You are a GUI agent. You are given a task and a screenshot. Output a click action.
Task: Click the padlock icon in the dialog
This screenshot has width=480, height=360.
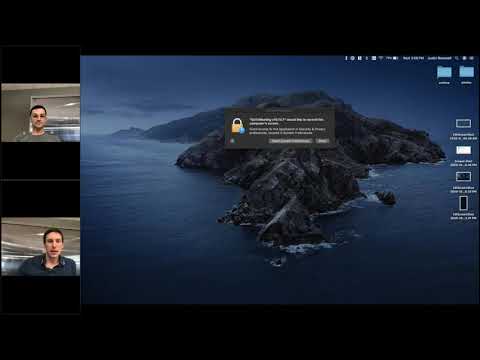238,127
